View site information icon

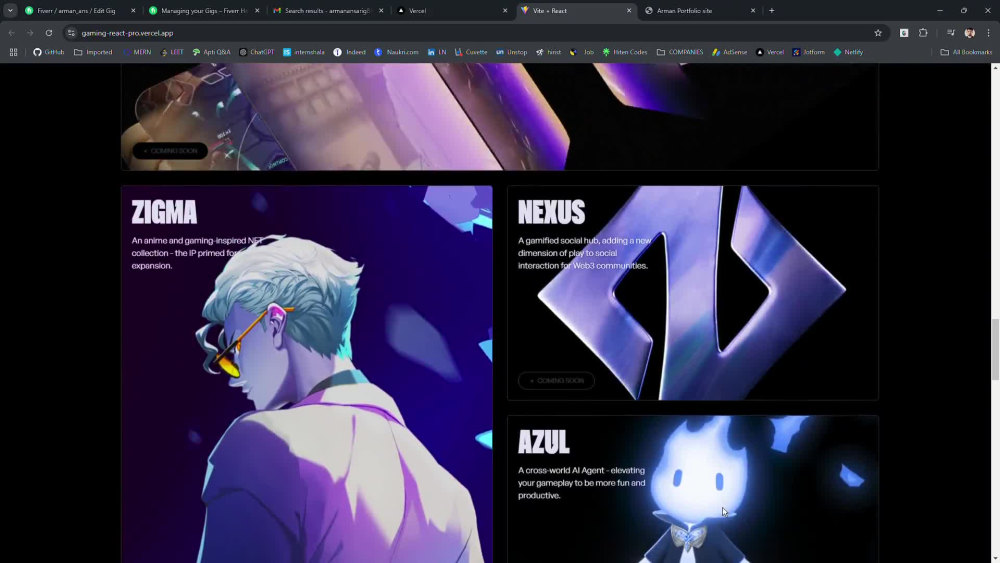[71, 33]
